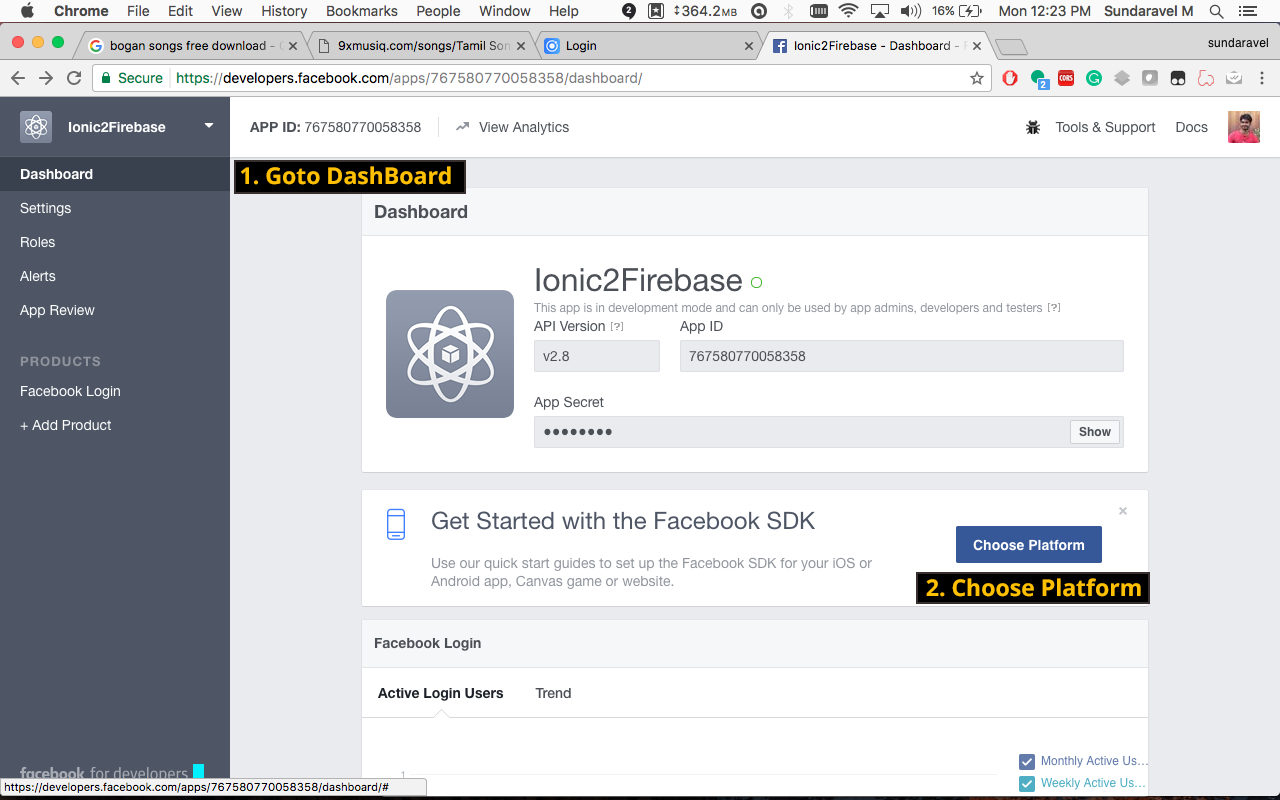Viewport: 1280px width, 800px height.
Task: Click the [?] help next to API Version
Action: point(617,327)
